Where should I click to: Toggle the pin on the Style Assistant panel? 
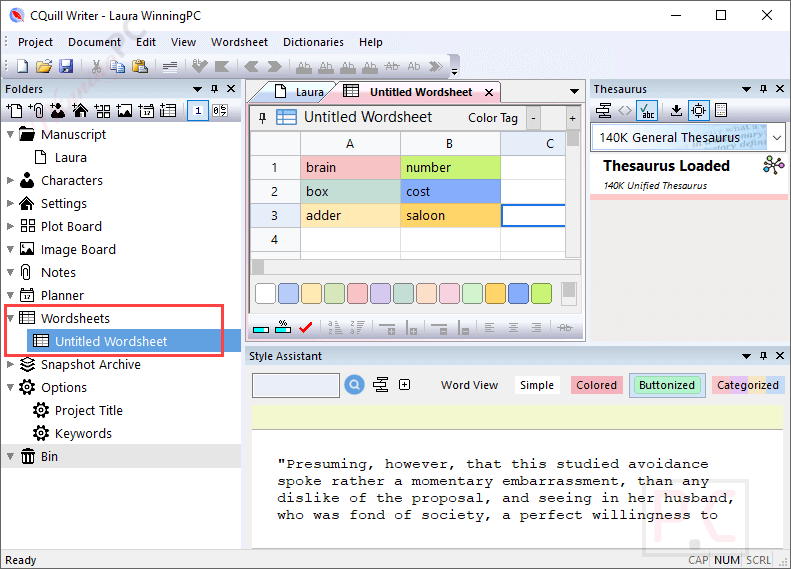point(763,356)
